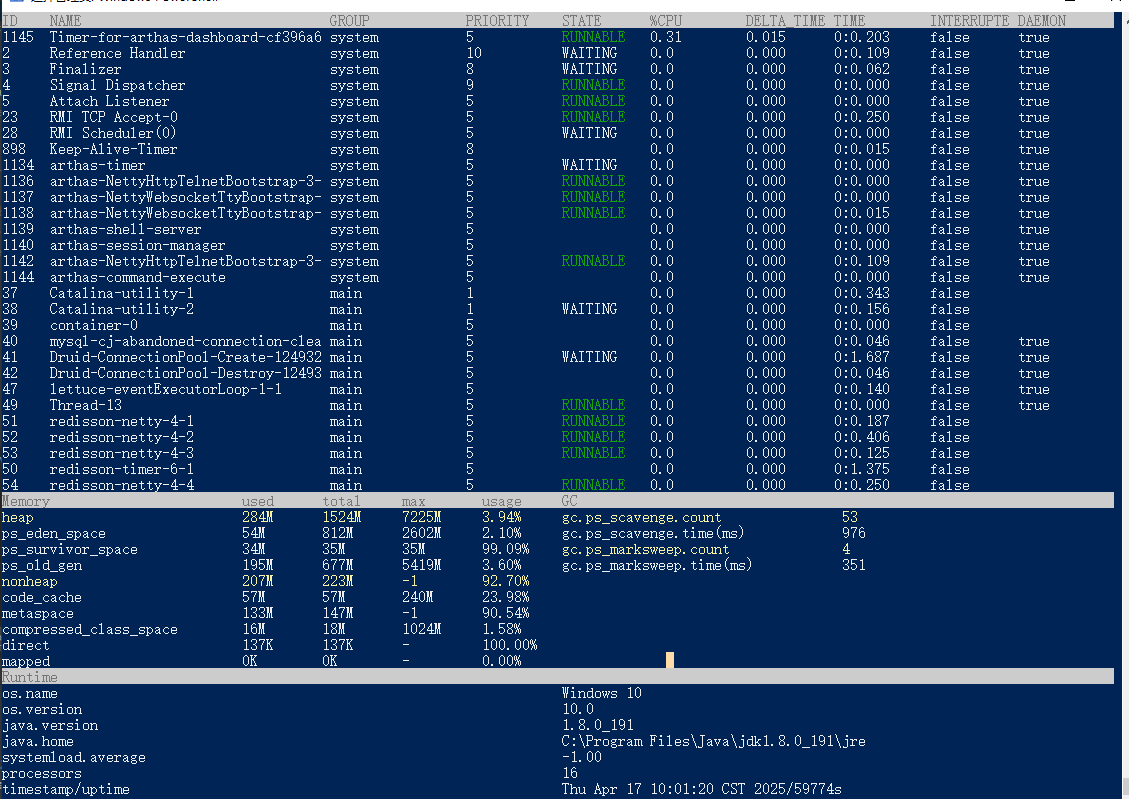The width and height of the screenshot is (1129, 799).
Task: Select the redisson-timer-6-1 thread name
Action: click(121, 469)
